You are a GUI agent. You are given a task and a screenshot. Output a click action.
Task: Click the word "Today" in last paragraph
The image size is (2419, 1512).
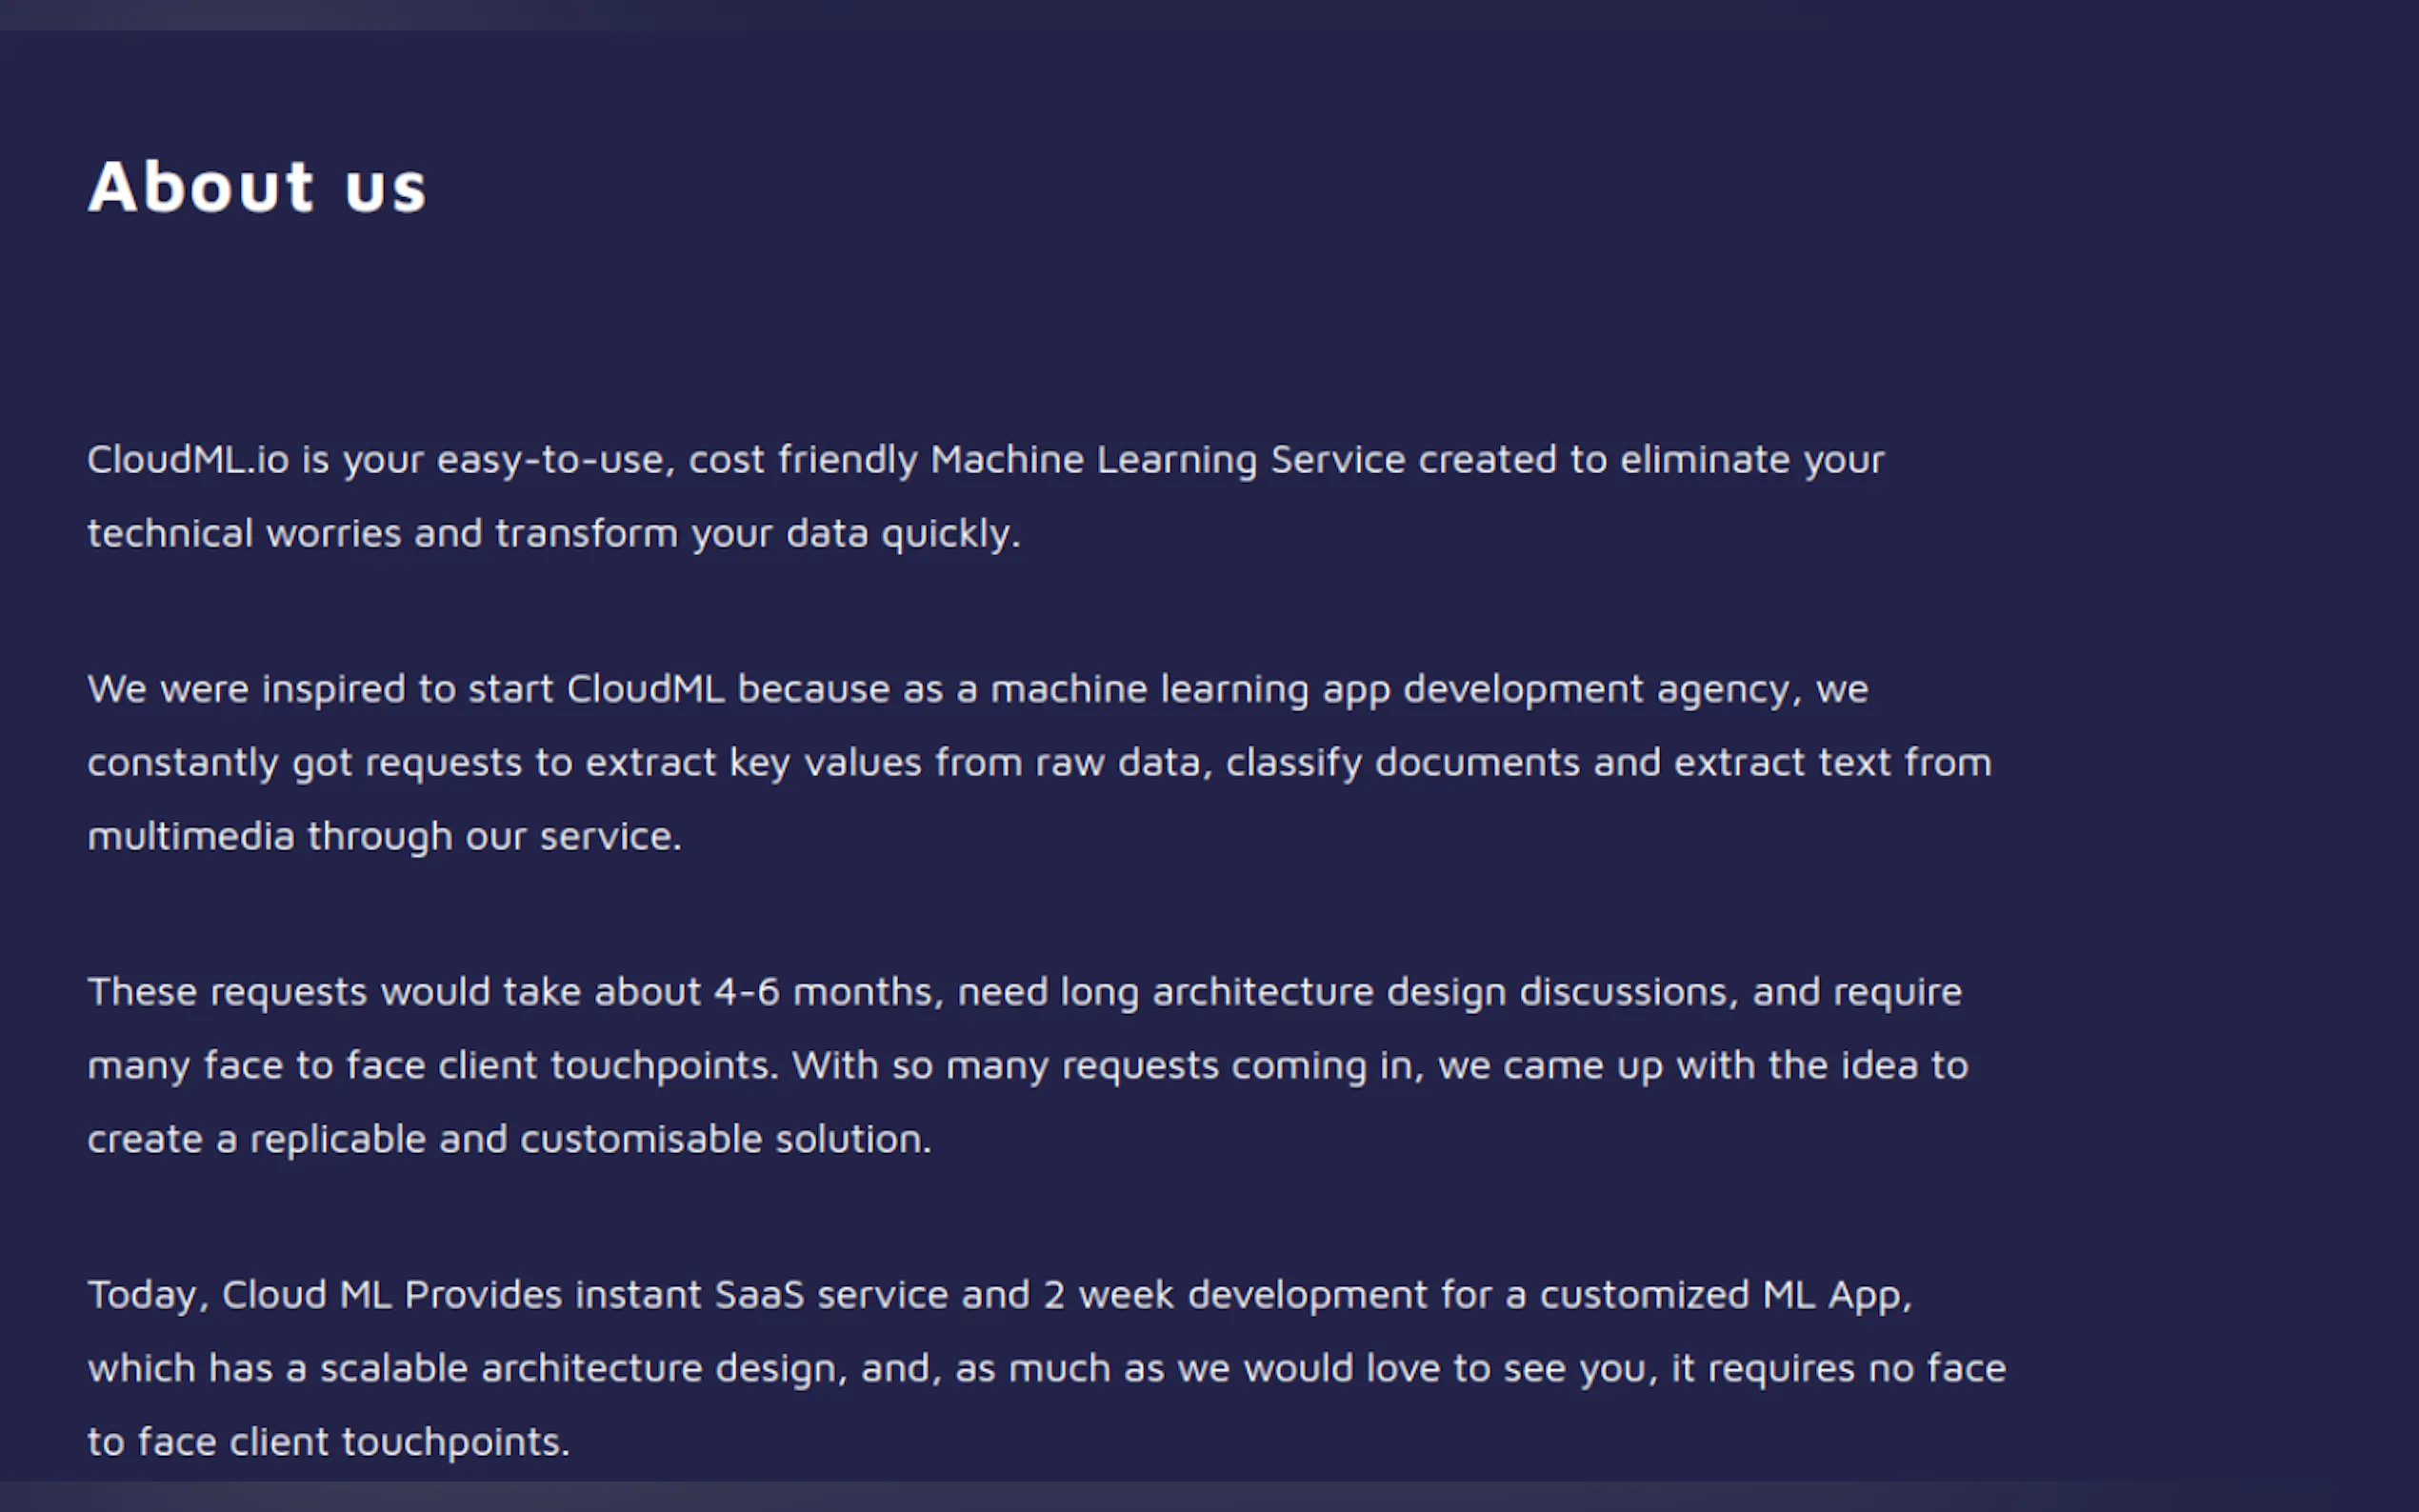pos(142,1295)
